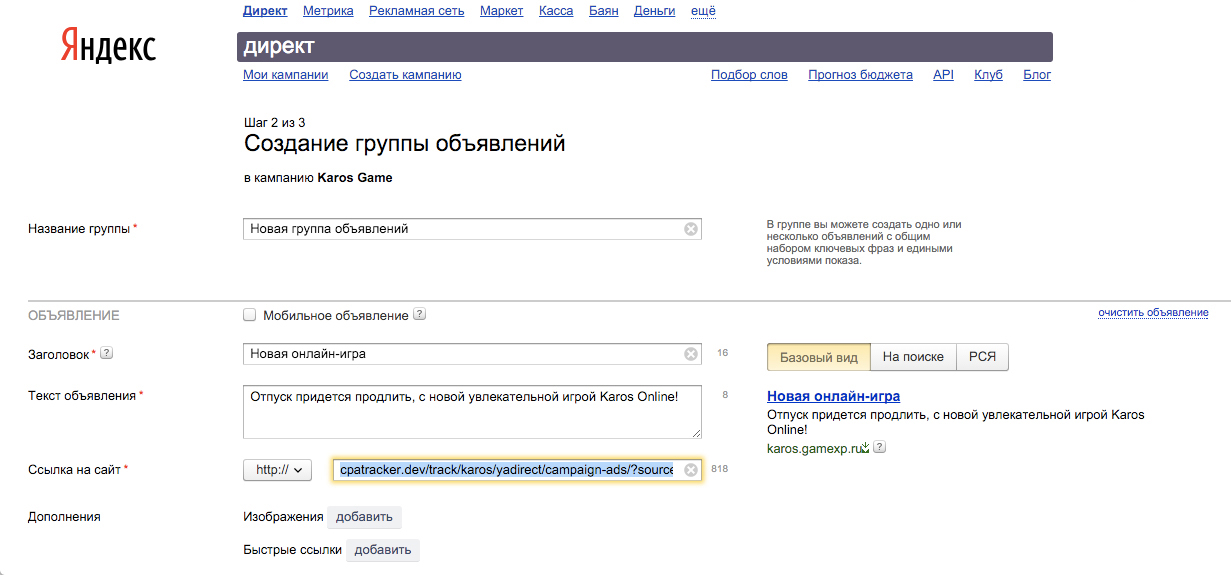This screenshot has width=1231, height=575.
Task: Click добавить button for Изображения
Action: click(x=364, y=517)
